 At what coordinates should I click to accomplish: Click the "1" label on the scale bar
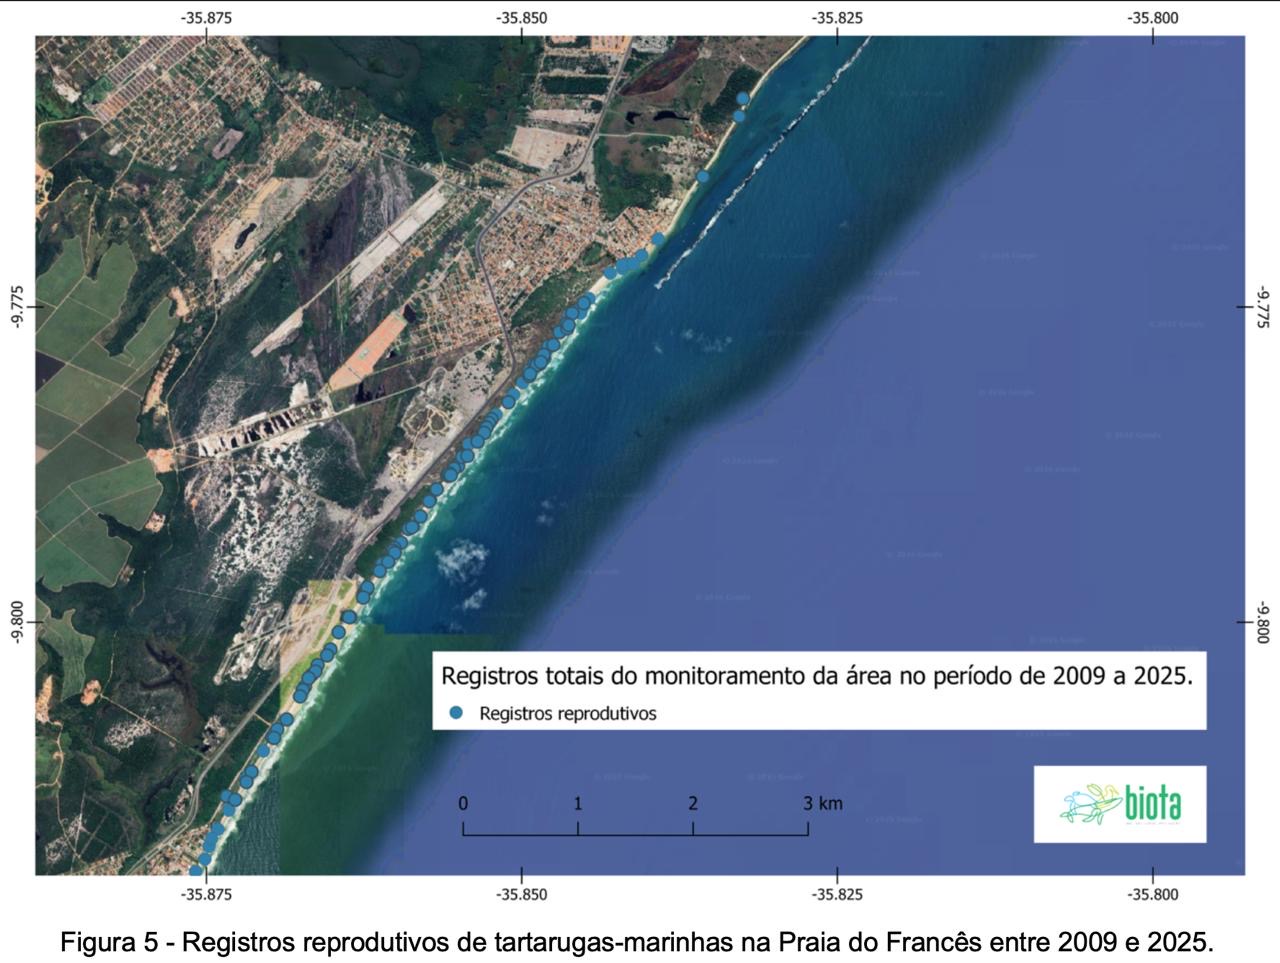pos(578,803)
